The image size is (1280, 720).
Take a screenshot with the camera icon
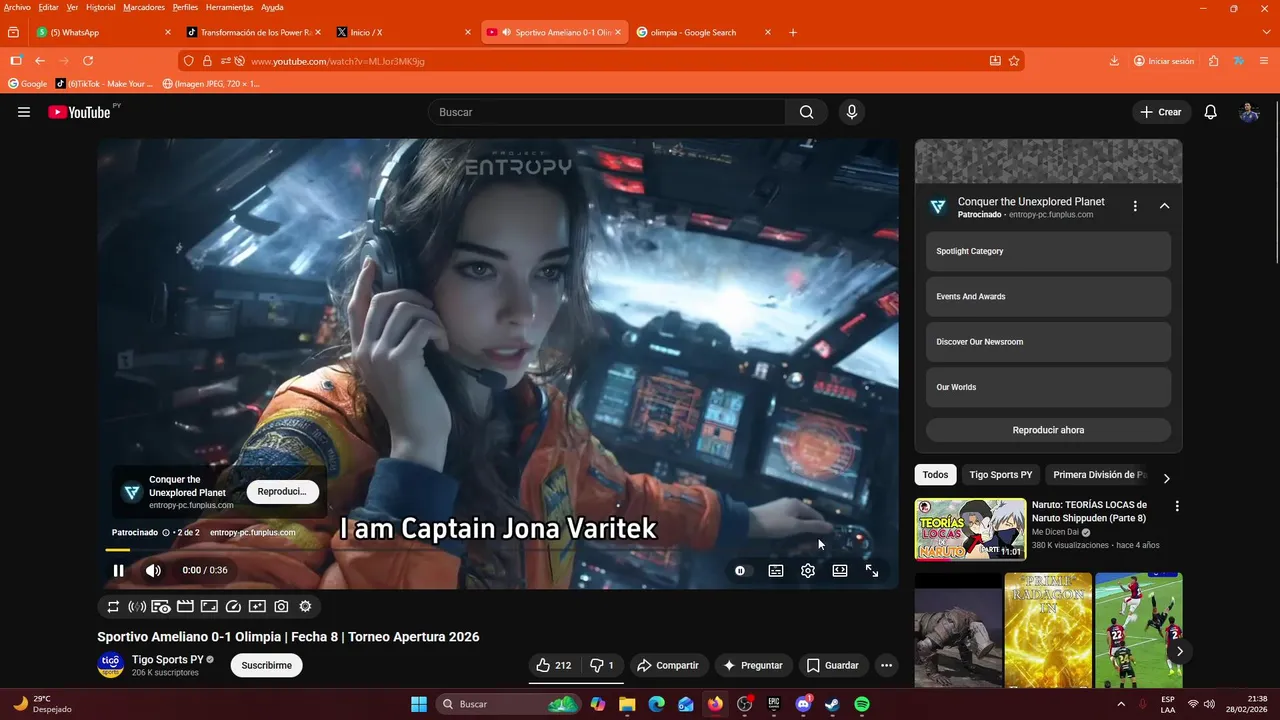281,606
